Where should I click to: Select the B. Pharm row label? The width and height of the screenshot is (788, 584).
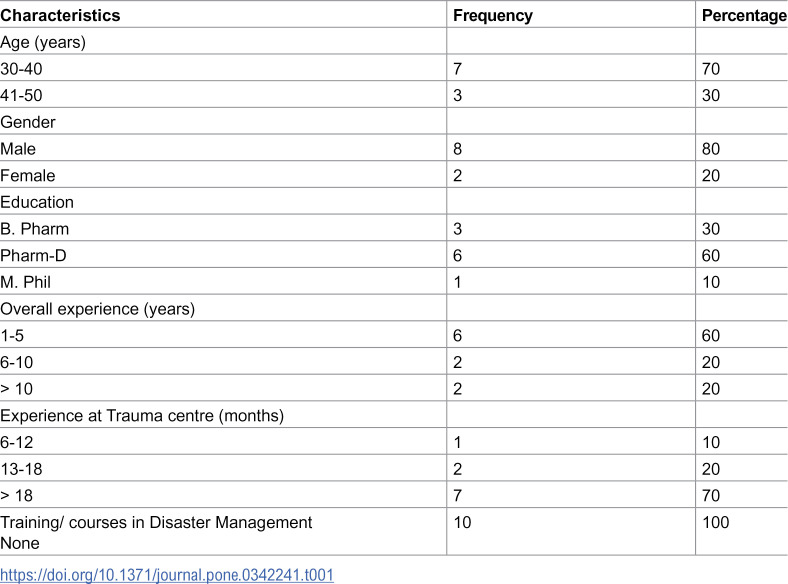coord(35,229)
